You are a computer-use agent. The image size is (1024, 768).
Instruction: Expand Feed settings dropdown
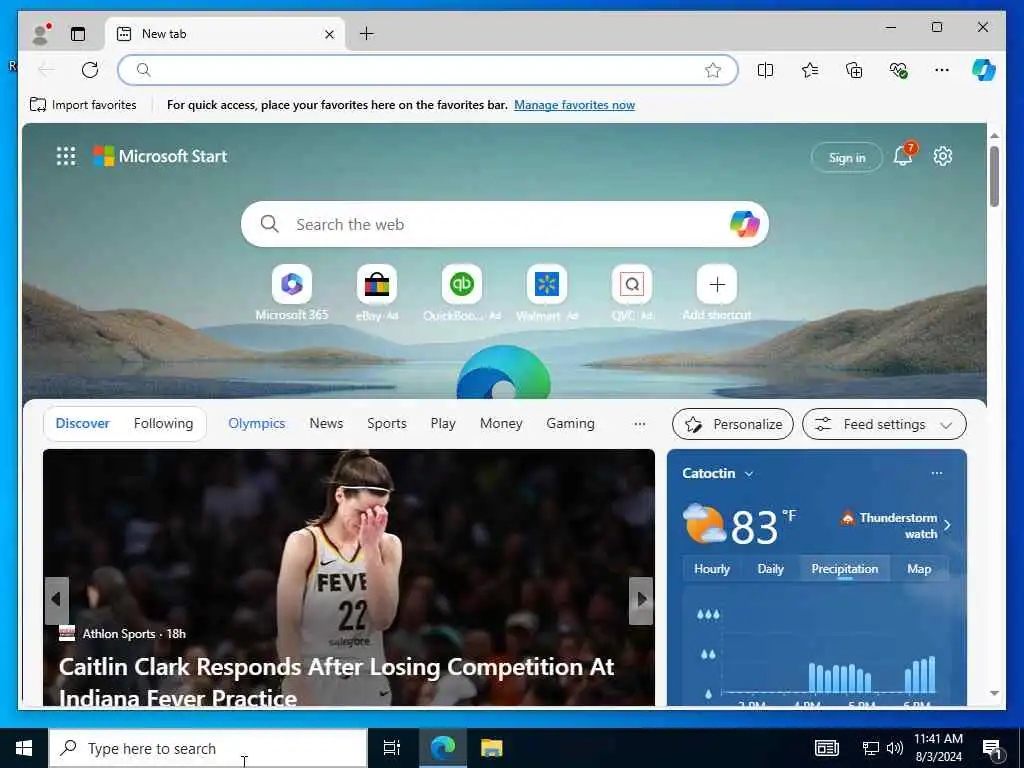[884, 424]
